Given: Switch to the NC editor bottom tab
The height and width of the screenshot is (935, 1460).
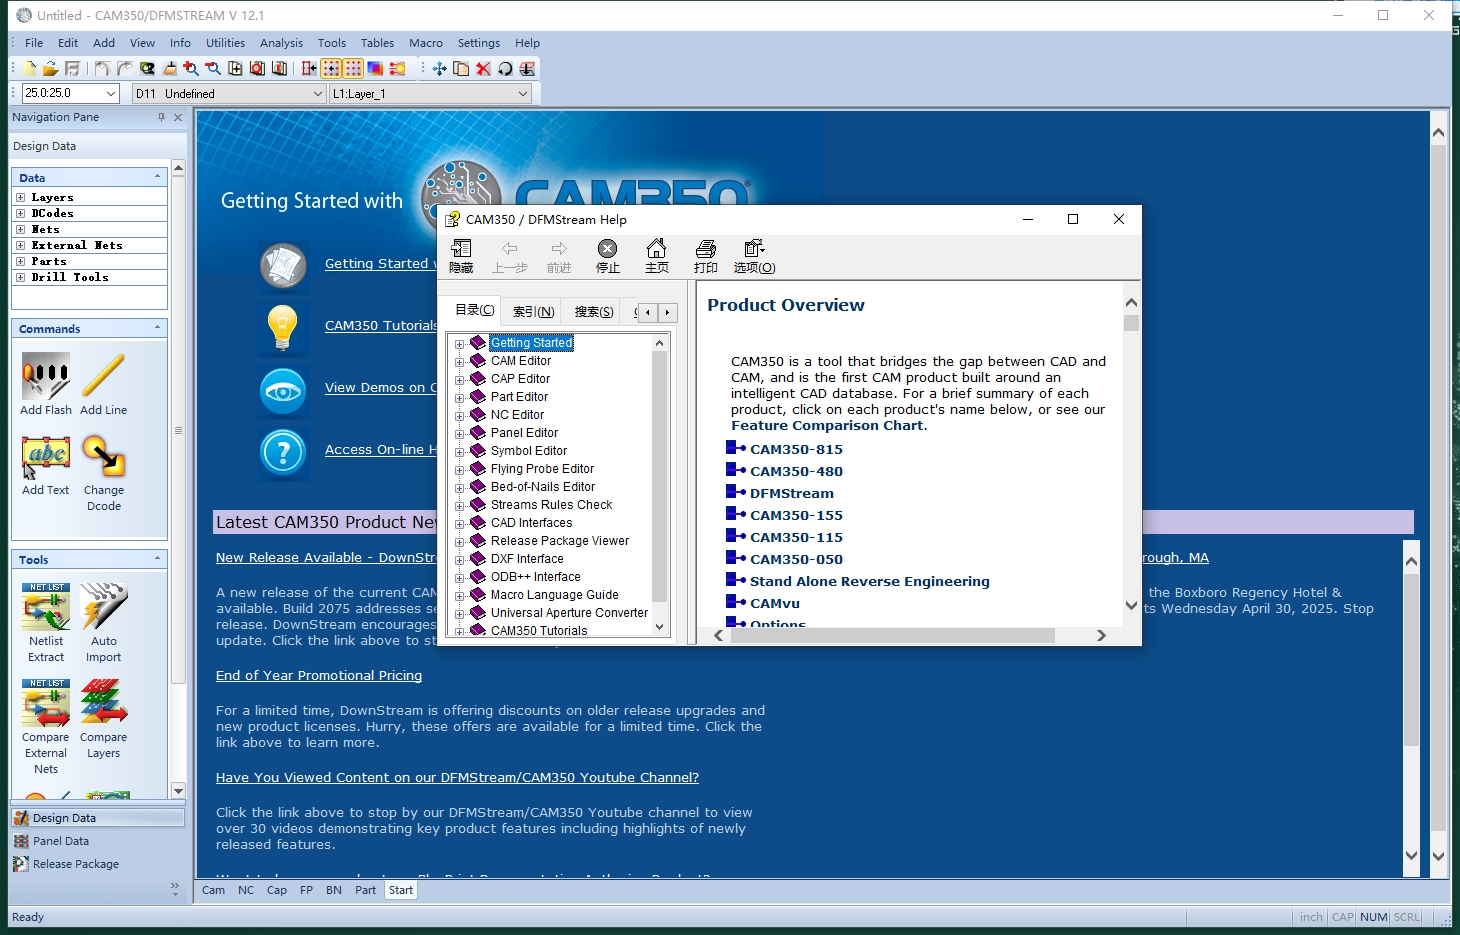Looking at the screenshot, I should click(246, 890).
